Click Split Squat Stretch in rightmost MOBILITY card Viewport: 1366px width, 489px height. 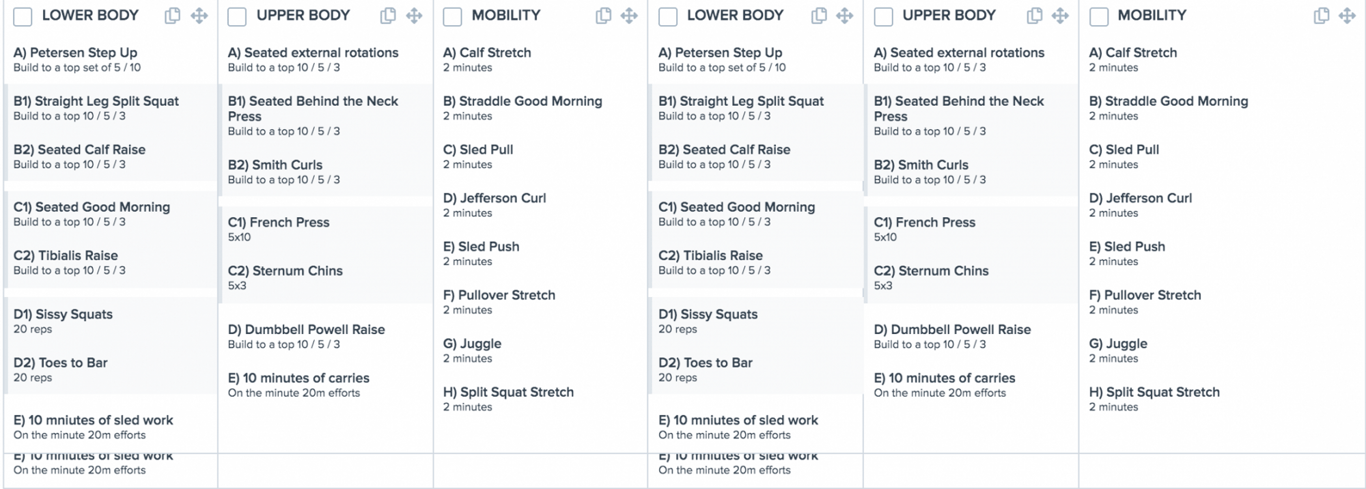point(1154,392)
